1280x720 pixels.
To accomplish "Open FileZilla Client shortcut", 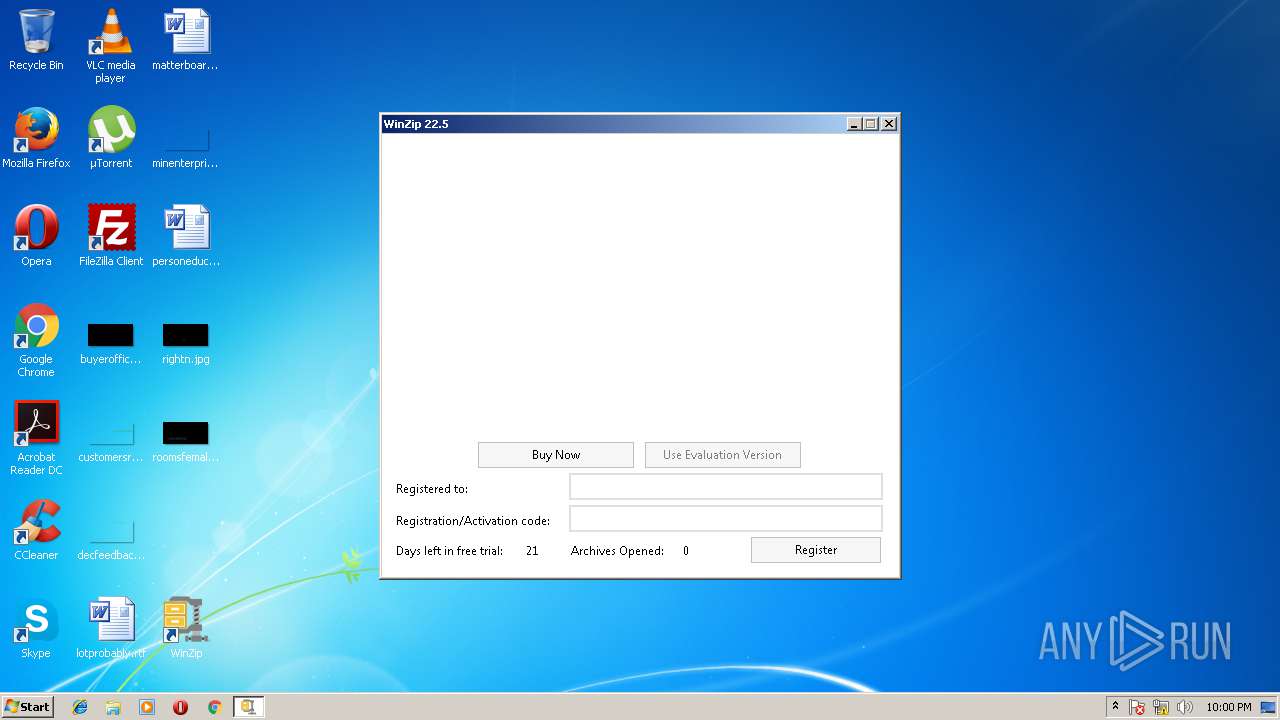I will coord(110,236).
